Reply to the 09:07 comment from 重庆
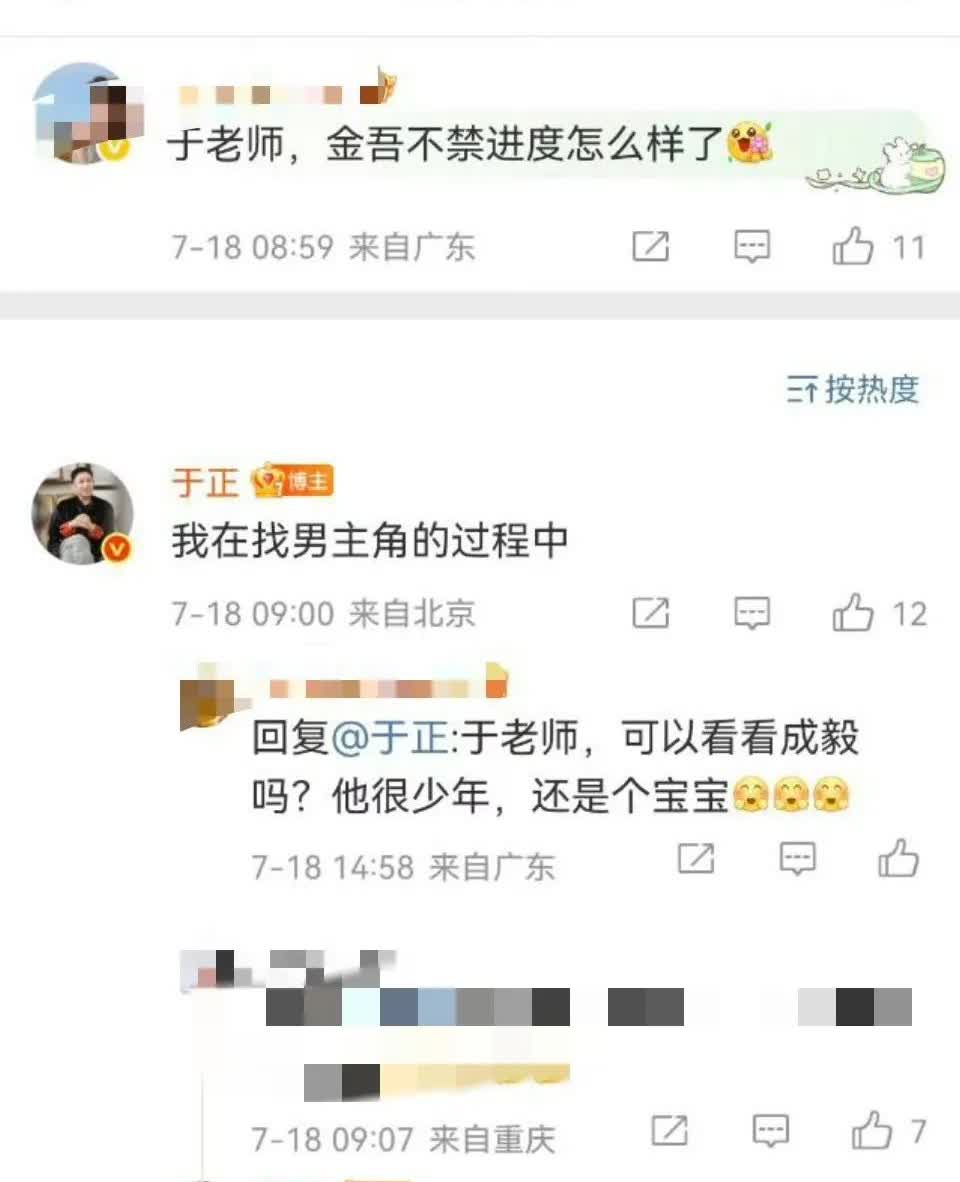Viewport: 960px width, 1182px height. (771, 1131)
